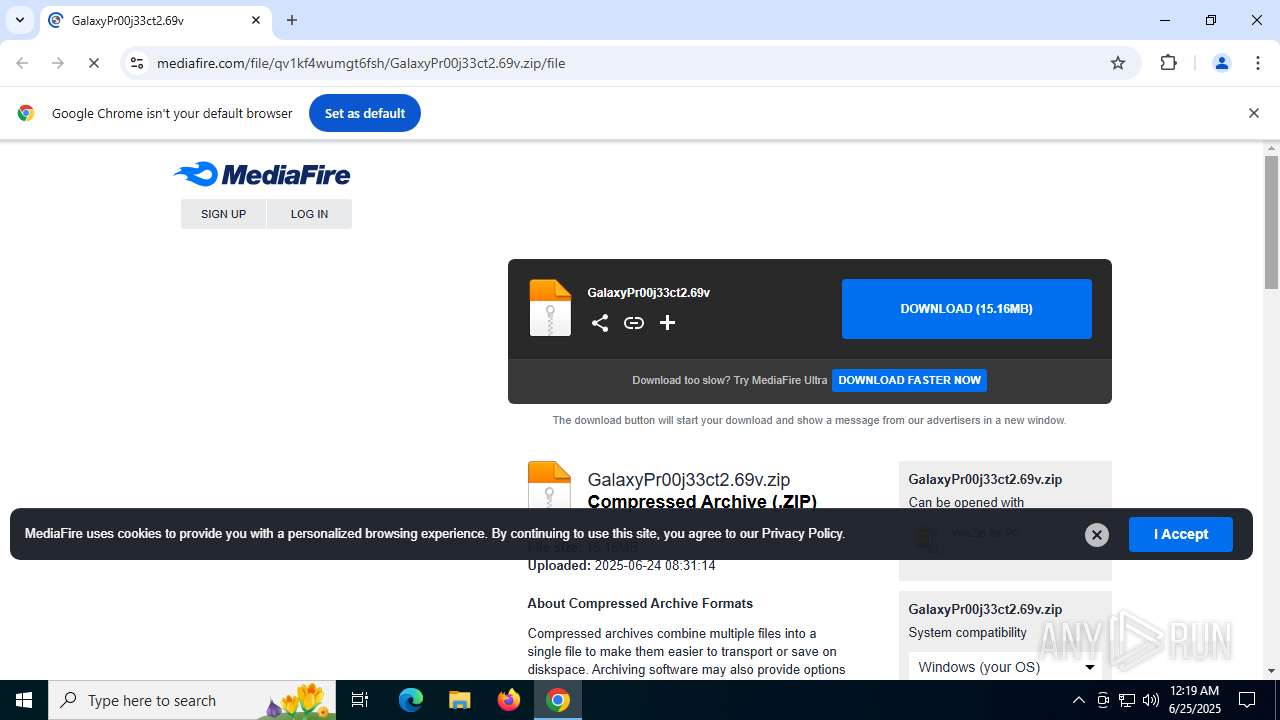Click the orange ZIP file icon in dark panel
Image resolution: width=1280 pixels, height=720 pixels.
click(x=549, y=308)
